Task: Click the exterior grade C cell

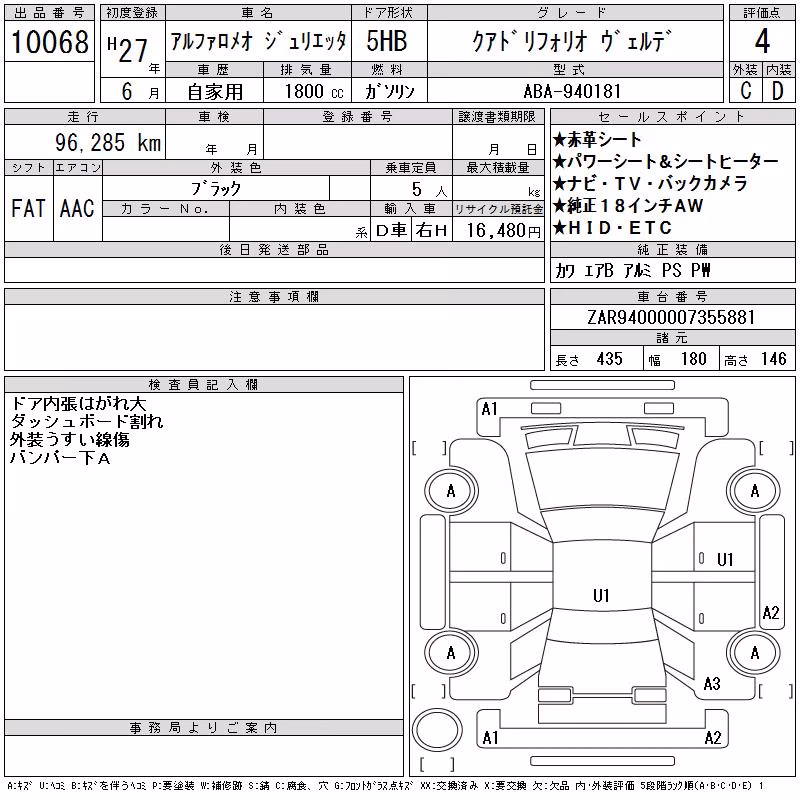Action: click(746, 90)
